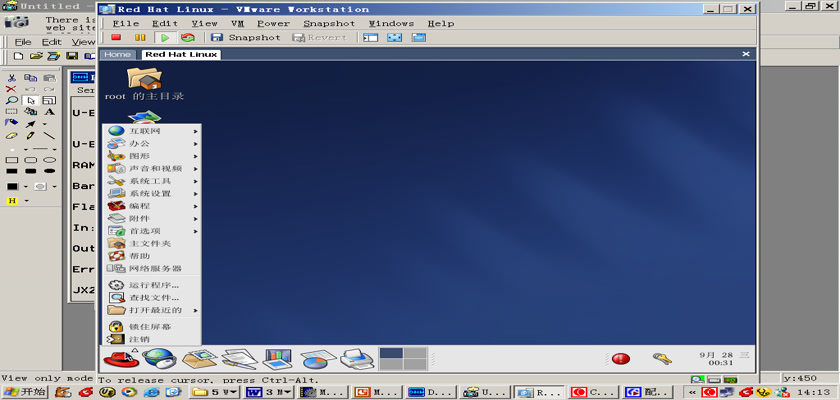Reset the VM with the red-green arrows icon
The width and height of the screenshot is (840, 400).
(x=188, y=37)
